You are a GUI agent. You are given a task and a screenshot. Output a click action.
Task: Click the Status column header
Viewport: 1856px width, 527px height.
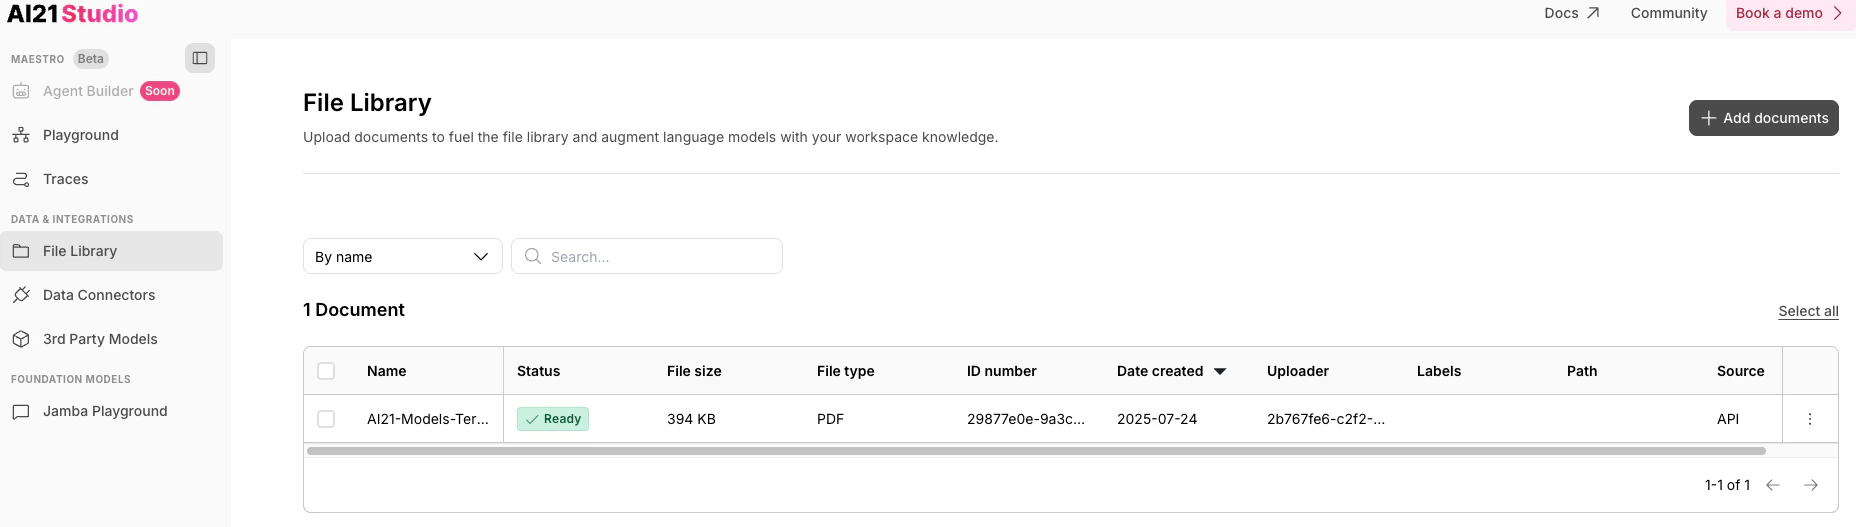(538, 371)
